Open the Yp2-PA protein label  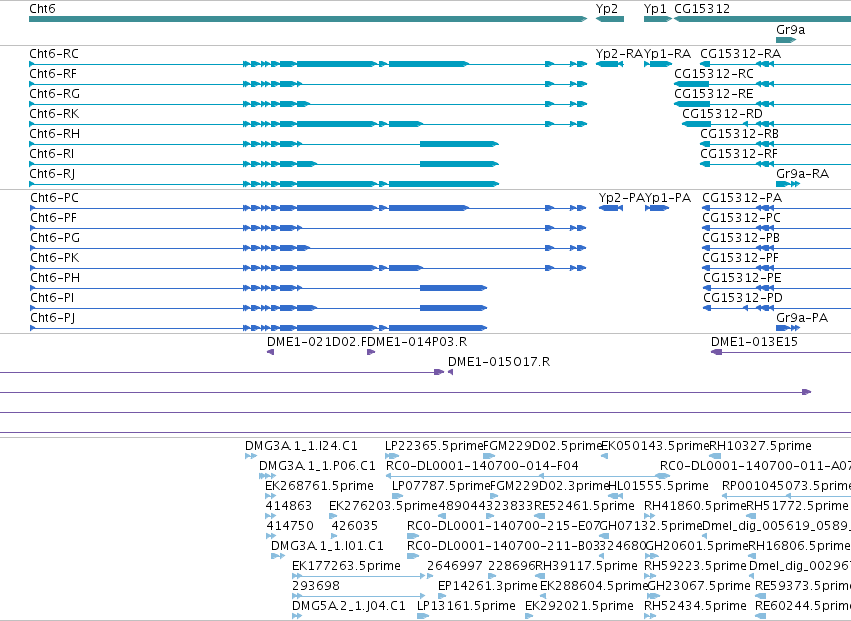621,198
